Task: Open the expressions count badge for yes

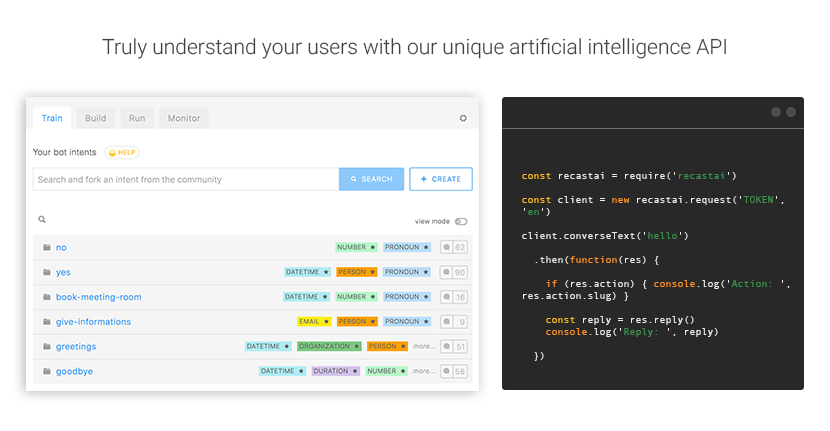Action: pyautogui.click(x=454, y=272)
